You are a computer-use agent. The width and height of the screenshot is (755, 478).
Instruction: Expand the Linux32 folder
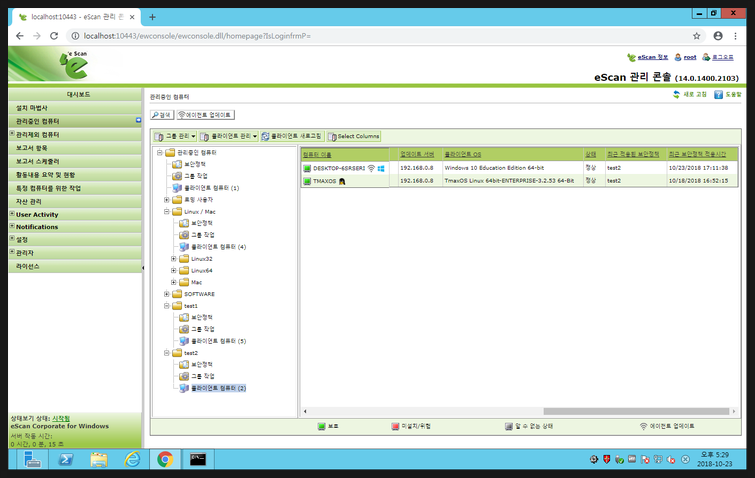coord(174,259)
